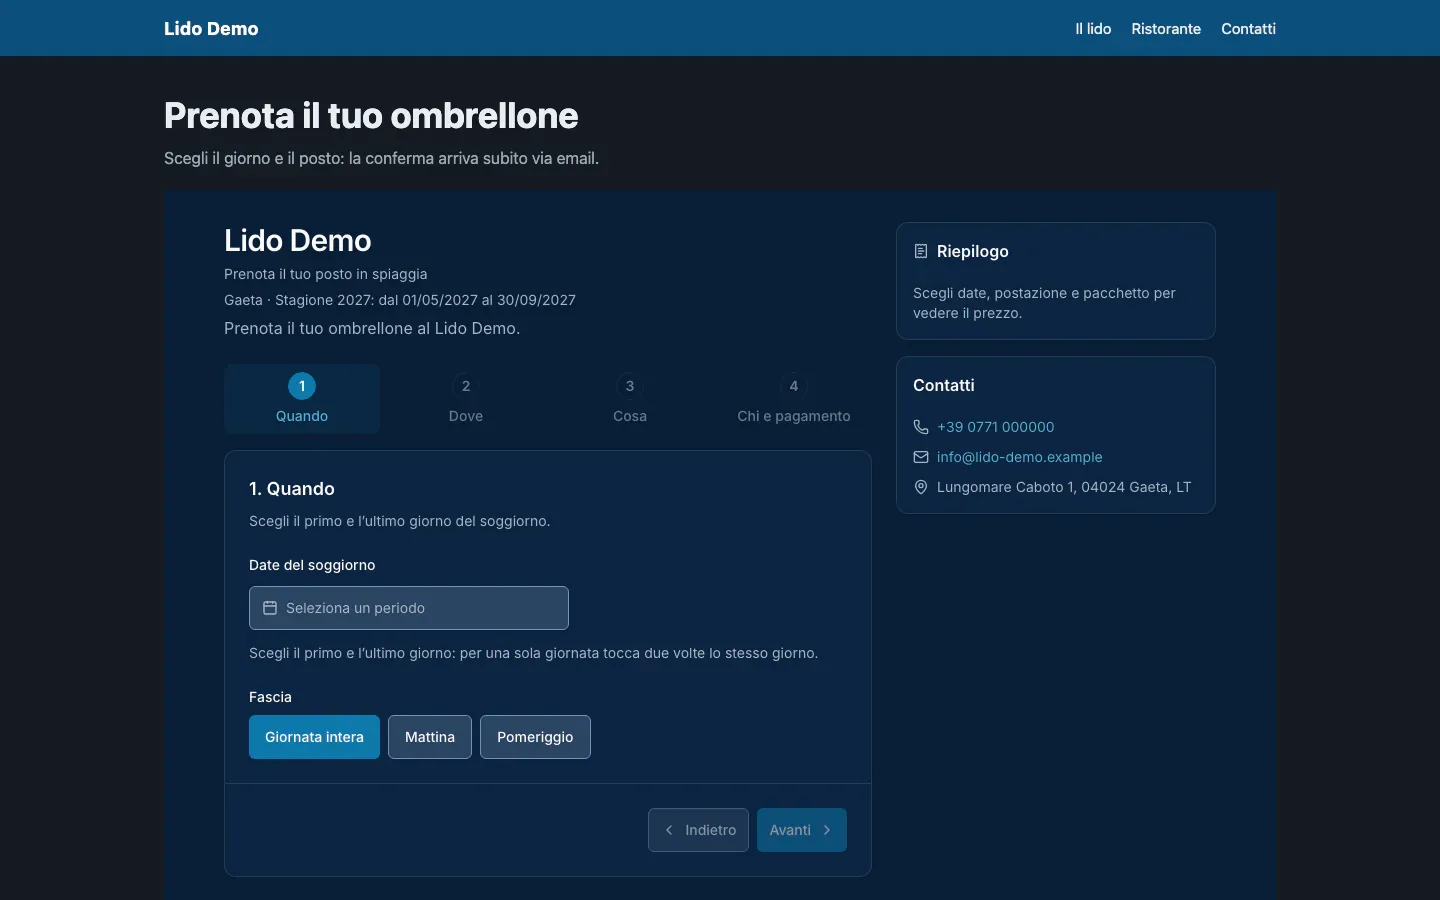Image resolution: width=1440 pixels, height=900 pixels.
Task: Click the left chevron on Indietro
Action: point(669,830)
